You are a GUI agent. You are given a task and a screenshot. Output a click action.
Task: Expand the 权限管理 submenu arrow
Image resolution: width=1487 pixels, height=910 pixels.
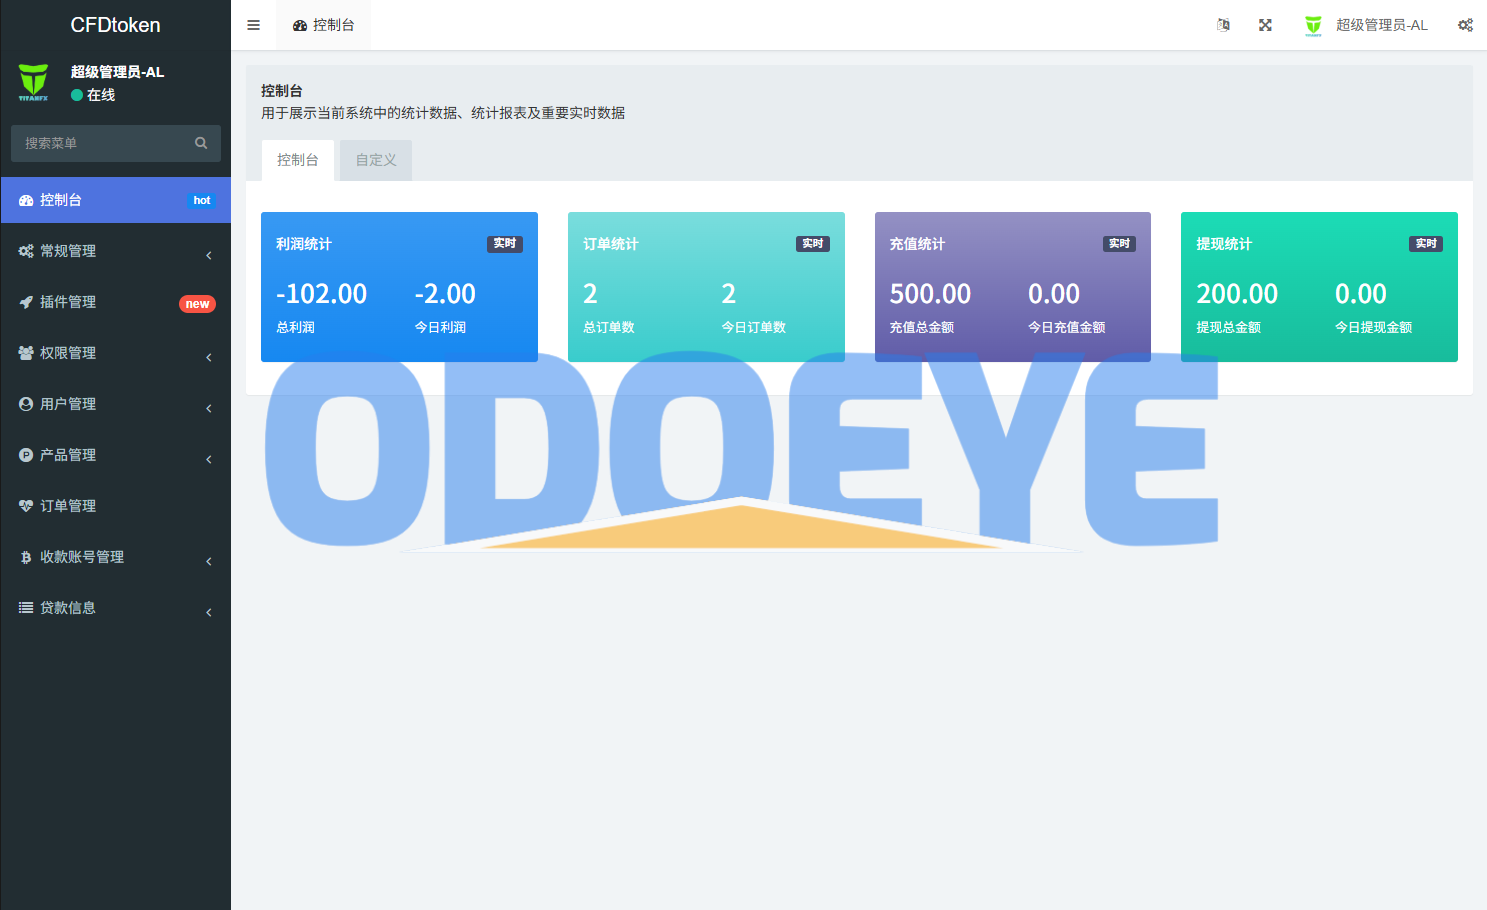(x=209, y=357)
